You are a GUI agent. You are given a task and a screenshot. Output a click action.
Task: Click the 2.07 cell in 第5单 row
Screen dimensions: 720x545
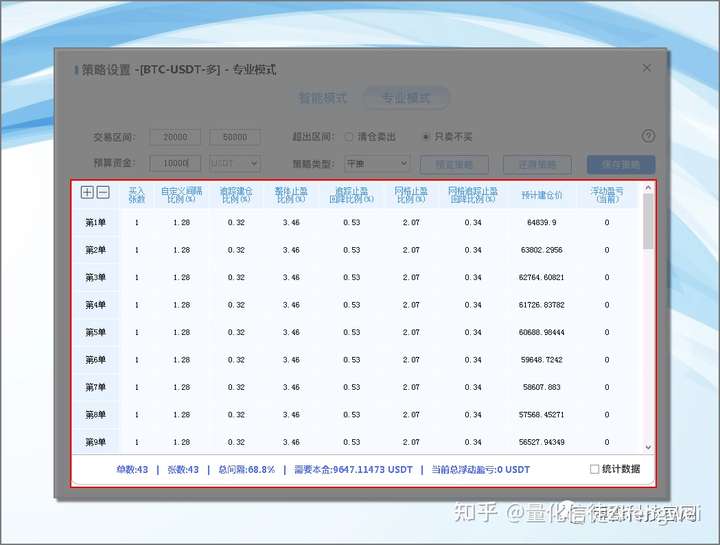[411, 332]
